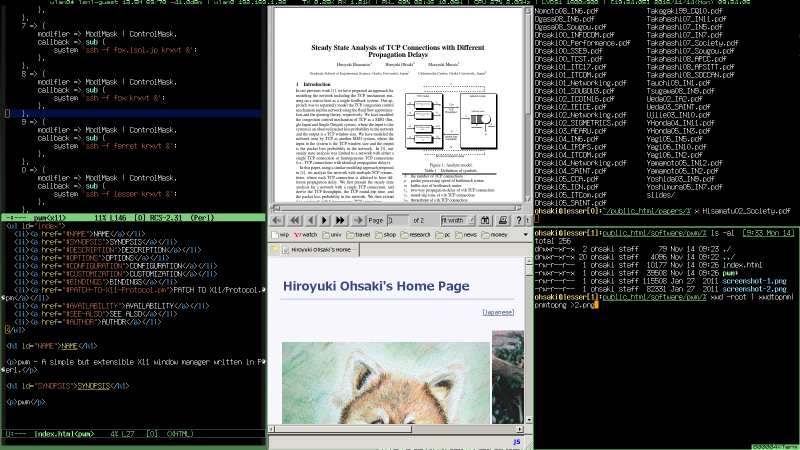Viewport: 800px width, 450px height.
Task: Jump back ten pages with double-left arrow
Action: 294,220
